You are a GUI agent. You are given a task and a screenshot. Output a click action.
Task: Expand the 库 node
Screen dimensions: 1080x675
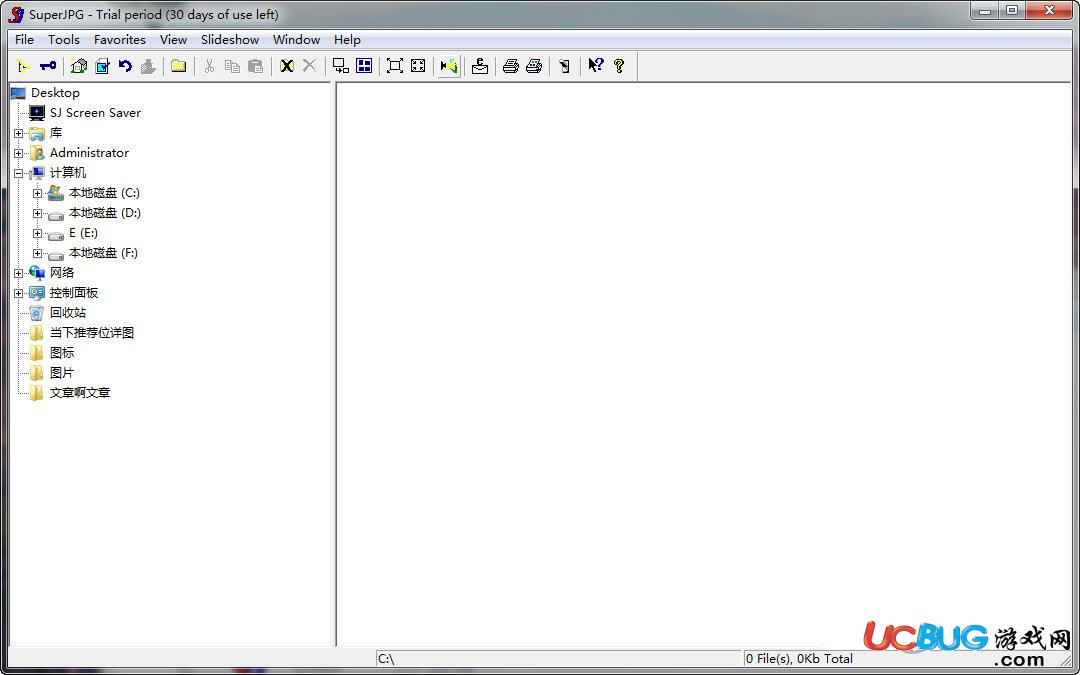[x=19, y=133]
